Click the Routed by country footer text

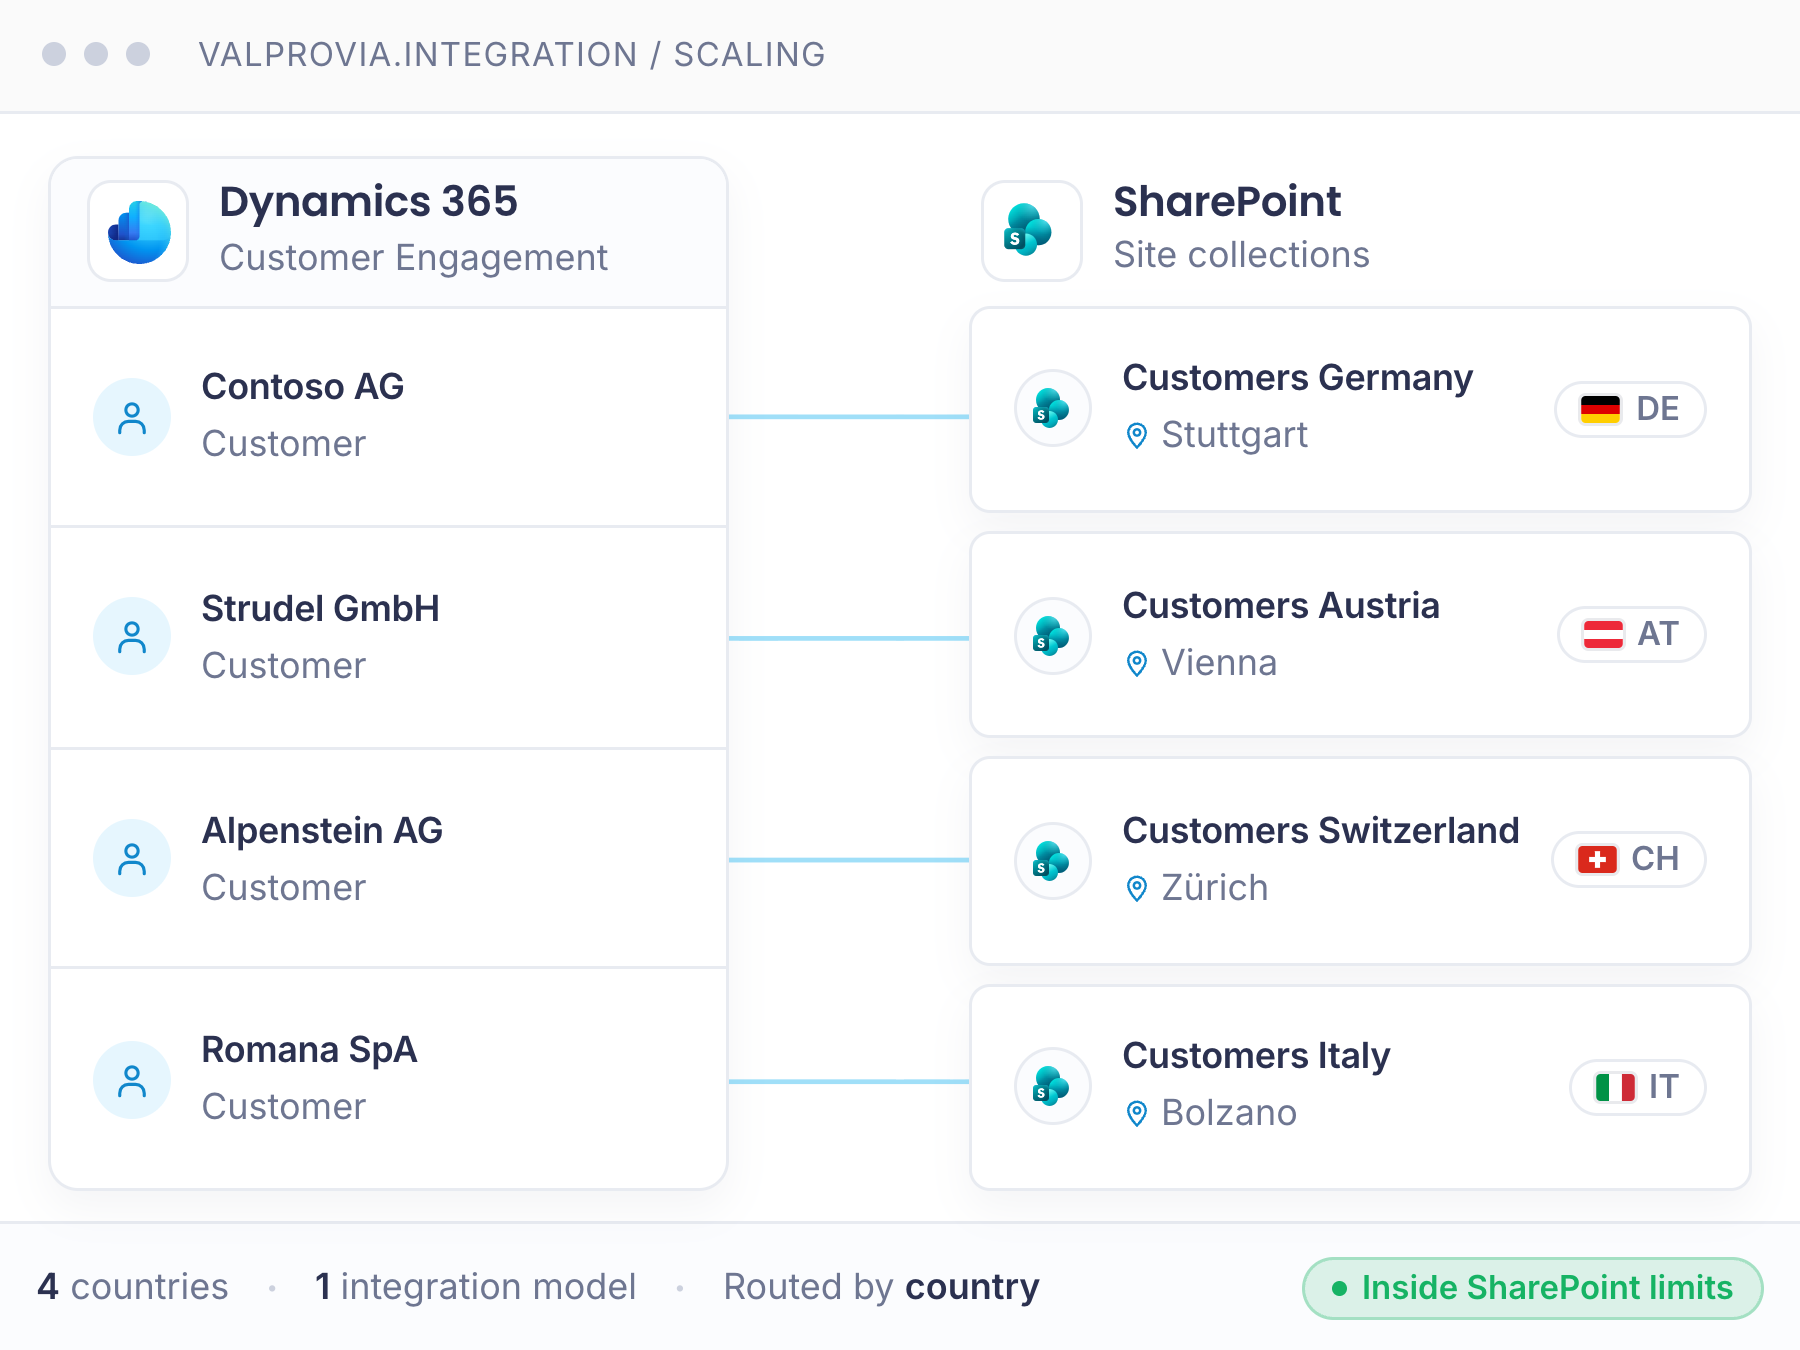pyautogui.click(x=881, y=1287)
